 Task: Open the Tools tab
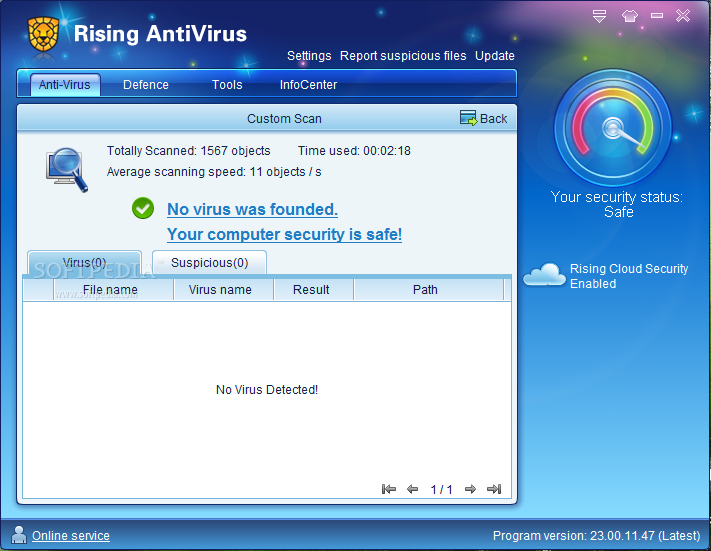pos(227,85)
